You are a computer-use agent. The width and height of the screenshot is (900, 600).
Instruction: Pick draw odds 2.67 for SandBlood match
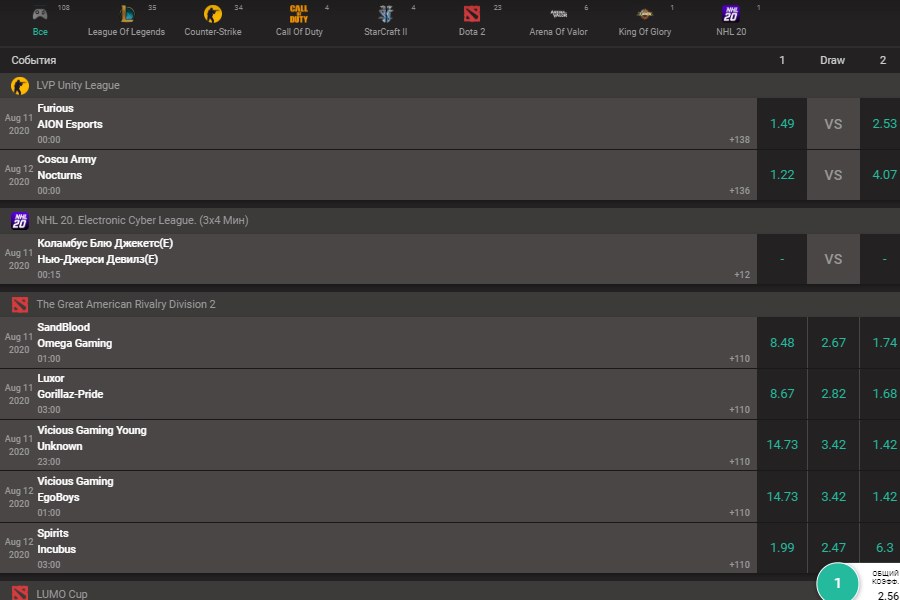pyautogui.click(x=833, y=343)
